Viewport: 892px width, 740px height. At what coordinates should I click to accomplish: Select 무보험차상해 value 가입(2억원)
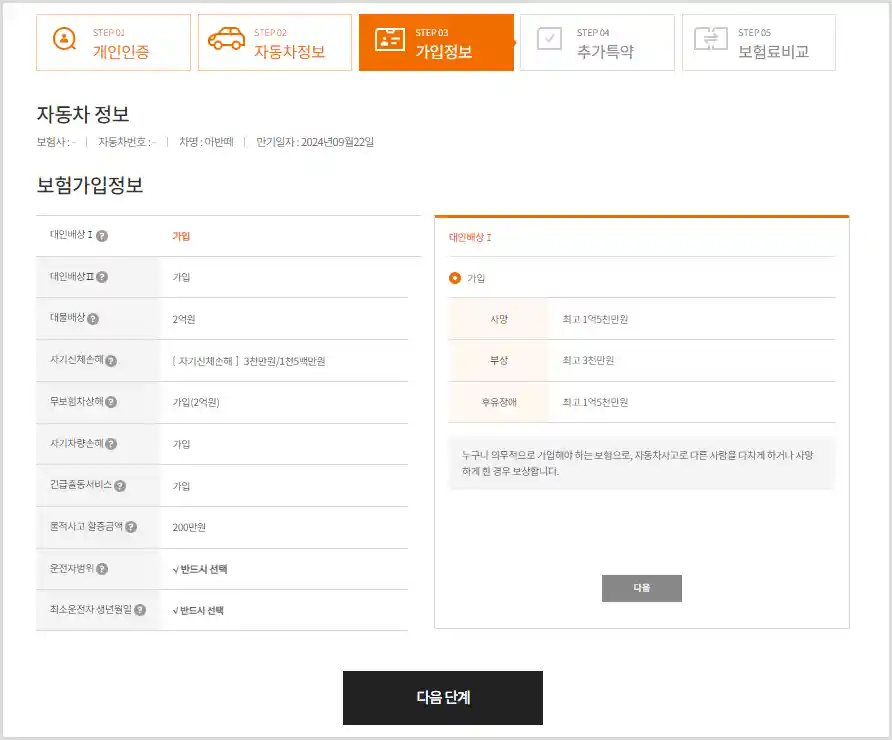pyautogui.click(x=196, y=403)
